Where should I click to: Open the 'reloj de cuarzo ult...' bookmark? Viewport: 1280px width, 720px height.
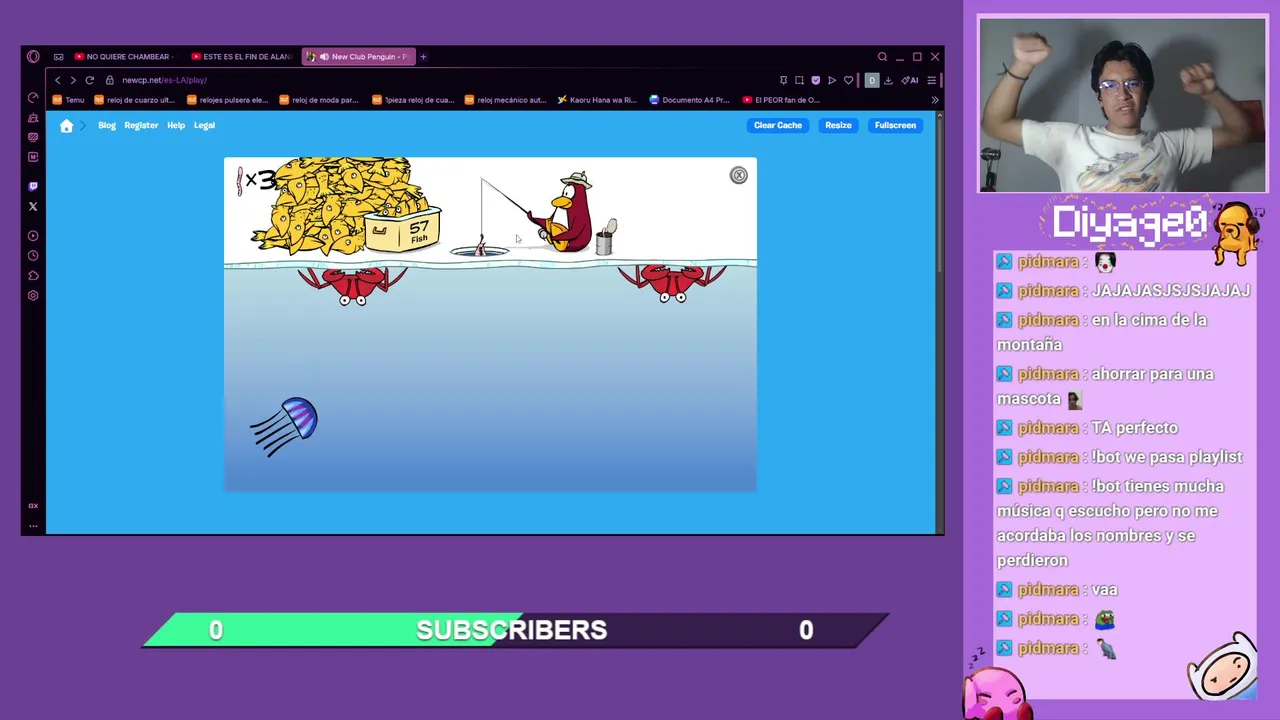134,100
